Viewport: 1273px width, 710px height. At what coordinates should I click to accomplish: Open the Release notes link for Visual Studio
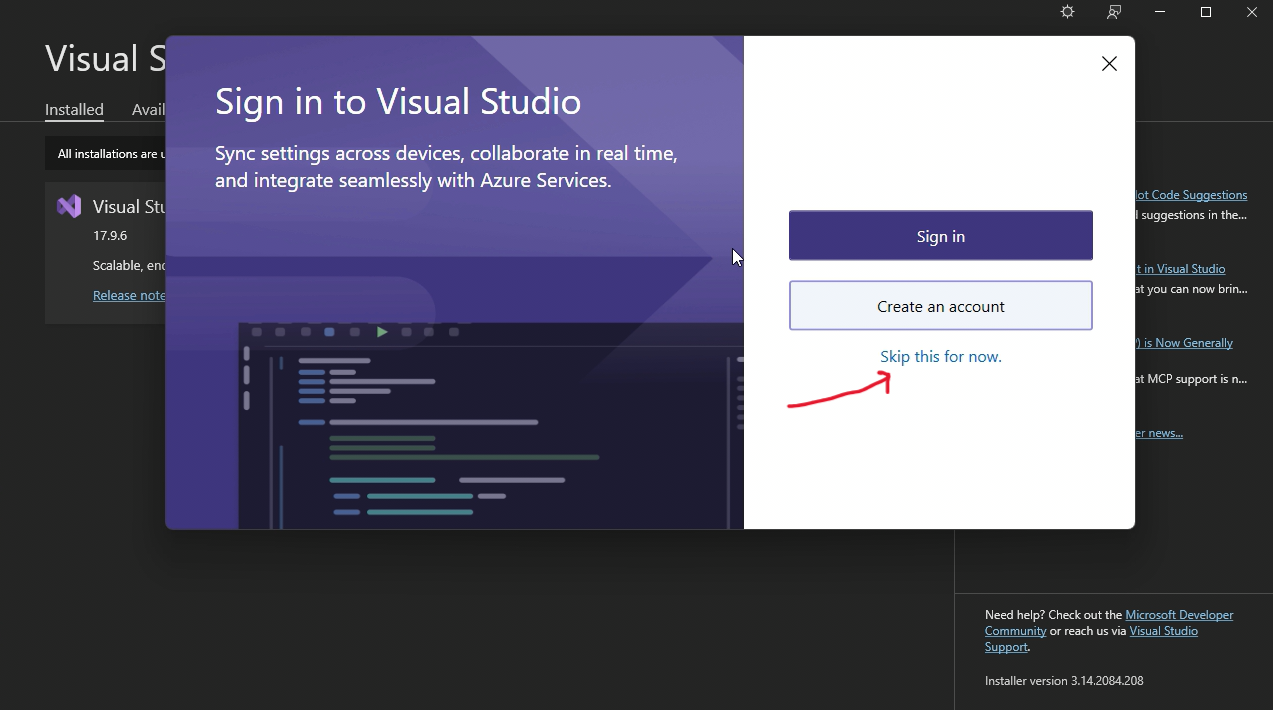coord(129,295)
